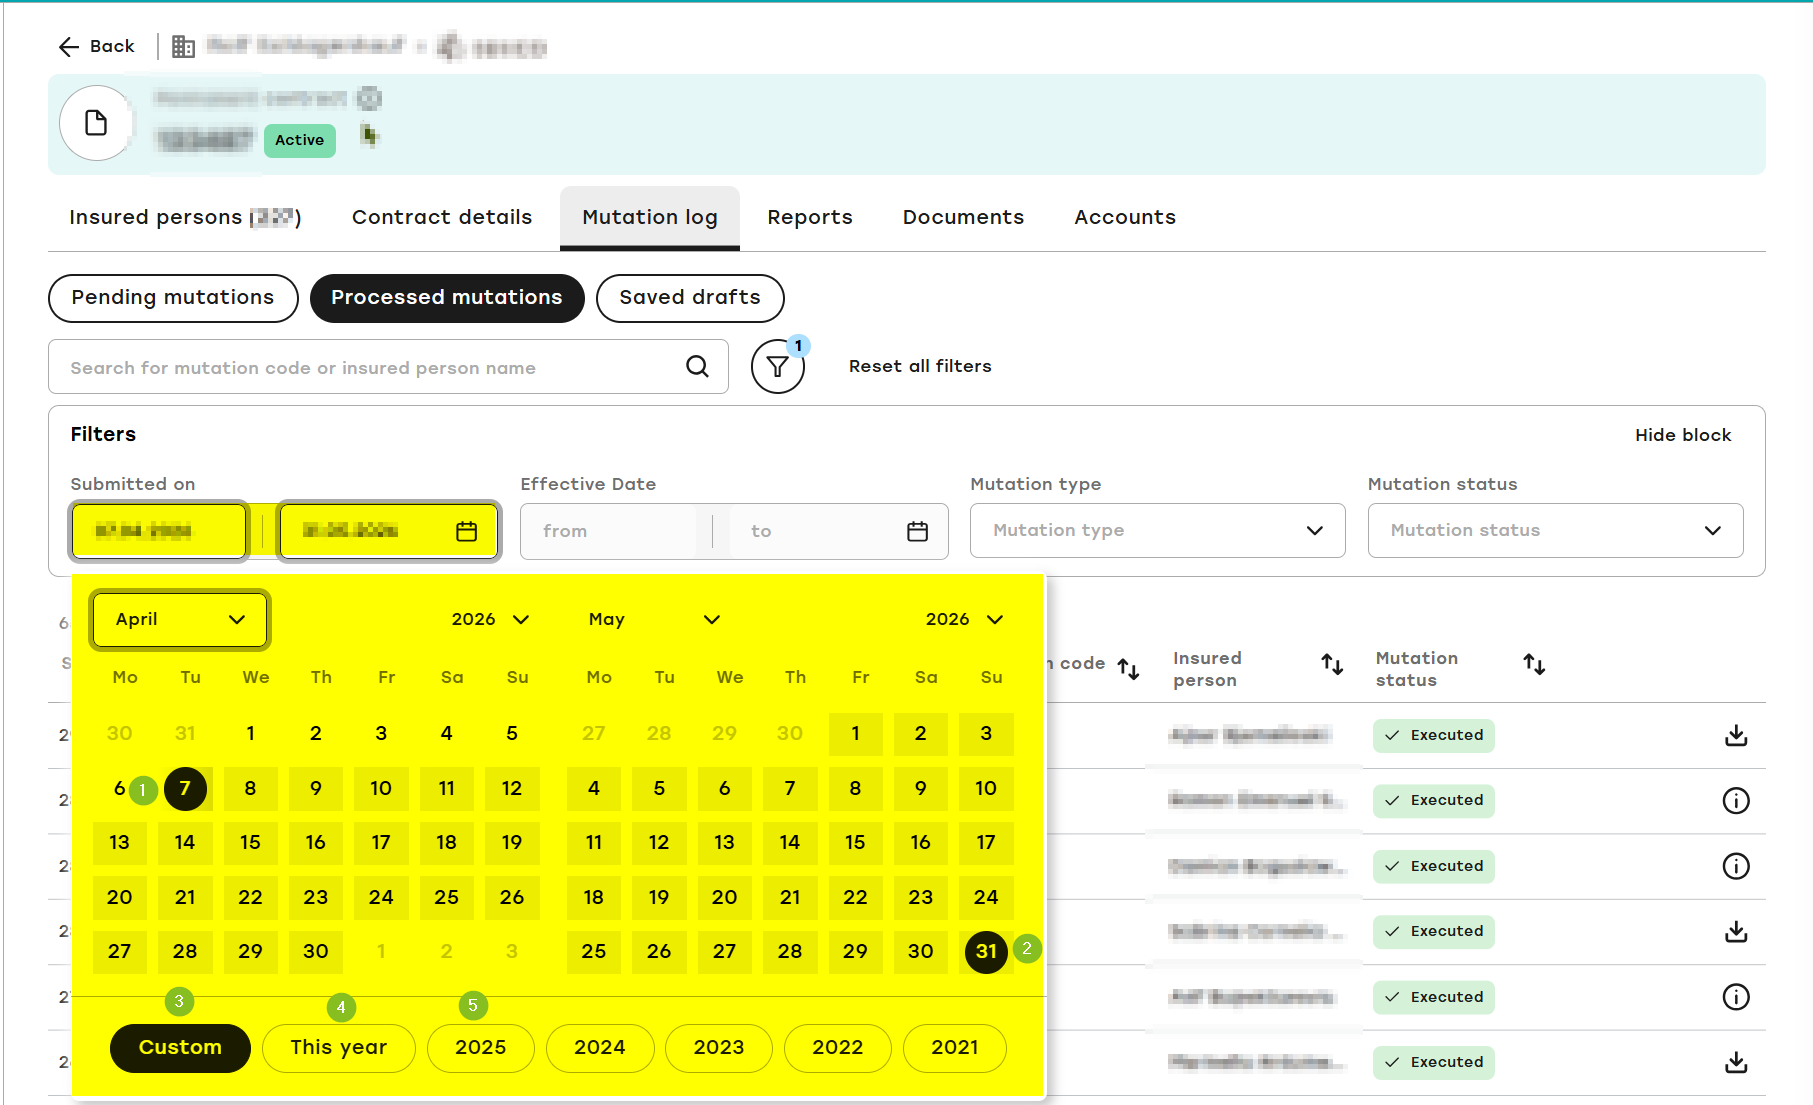Image resolution: width=1813 pixels, height=1105 pixels.
Task: Pick April 7 in the calendar
Action: 185,789
